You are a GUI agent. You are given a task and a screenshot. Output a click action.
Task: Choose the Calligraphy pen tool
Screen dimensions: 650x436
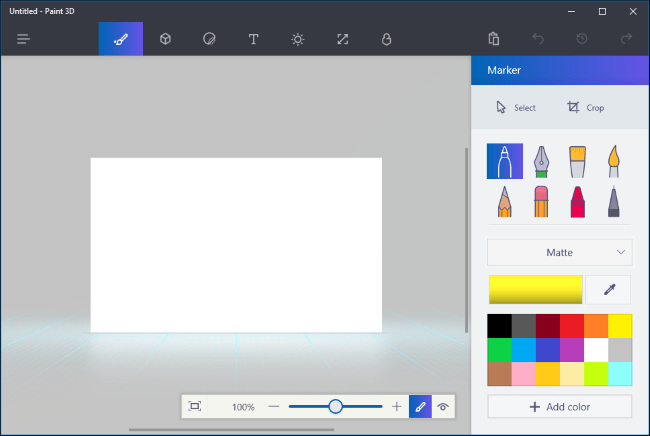[541, 161]
